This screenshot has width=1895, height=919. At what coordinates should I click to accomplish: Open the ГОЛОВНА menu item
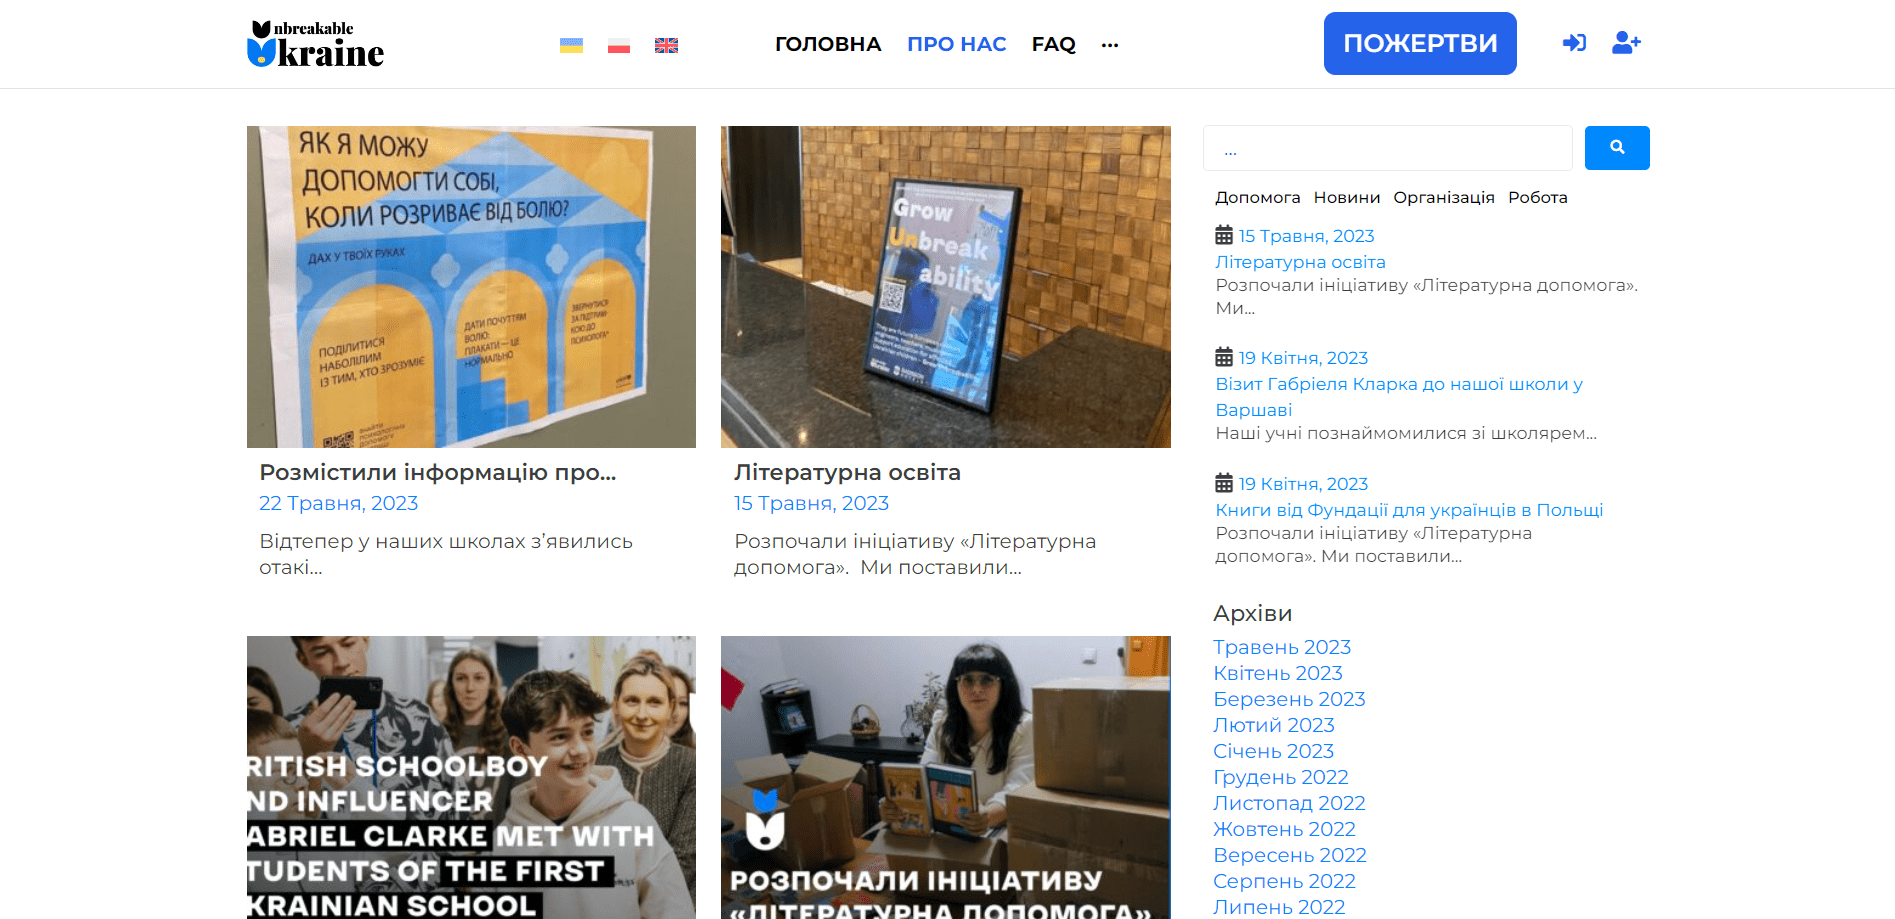click(828, 44)
